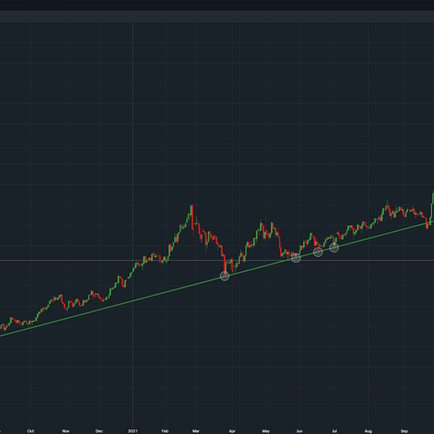Viewport: 434px width, 434px height.
Task: Click the Sep label on the time axis
Action: pyautogui.click(x=404, y=431)
